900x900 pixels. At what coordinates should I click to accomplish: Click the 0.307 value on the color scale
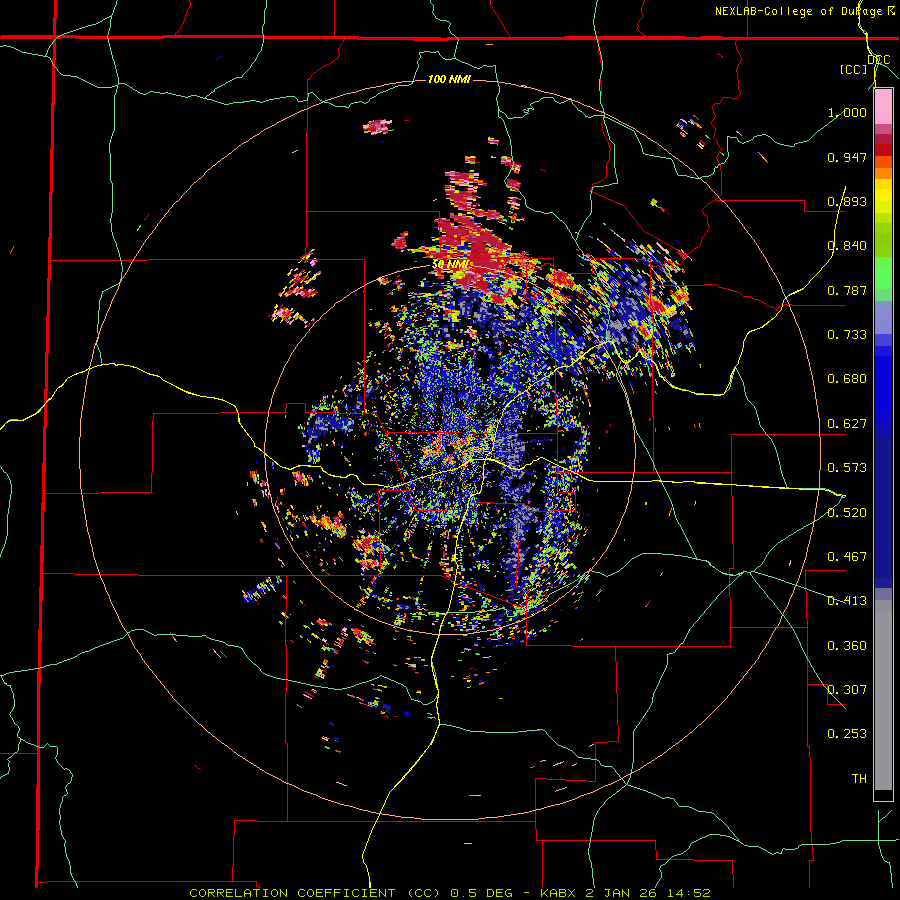coord(847,690)
